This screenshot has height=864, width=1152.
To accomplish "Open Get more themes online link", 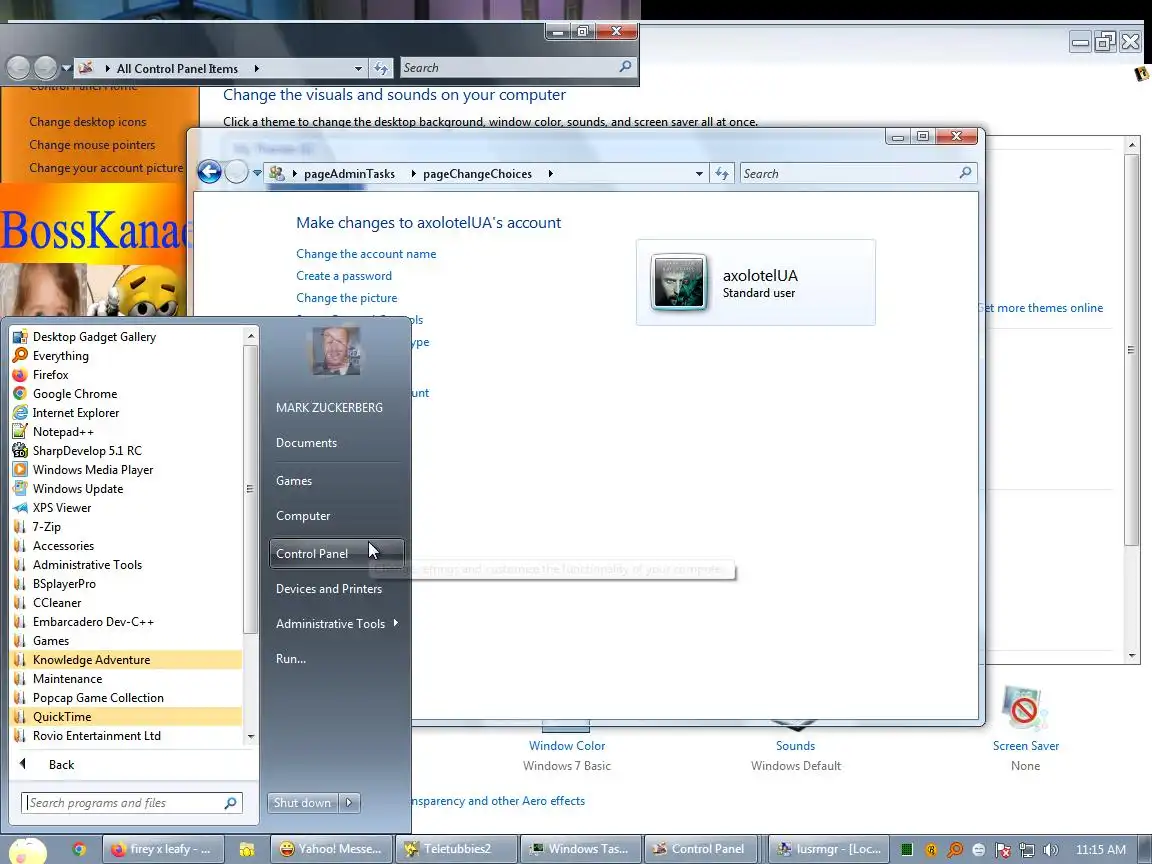I will [x=1041, y=308].
